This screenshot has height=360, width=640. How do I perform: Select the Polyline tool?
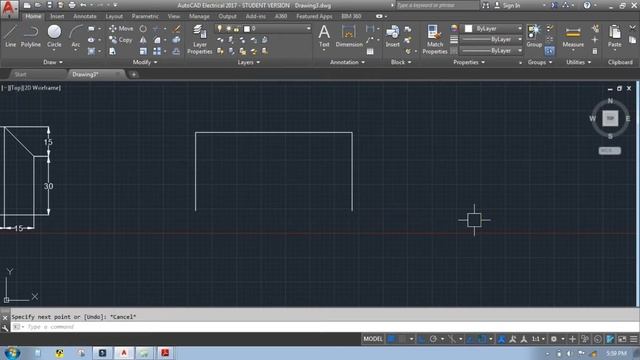(31, 36)
